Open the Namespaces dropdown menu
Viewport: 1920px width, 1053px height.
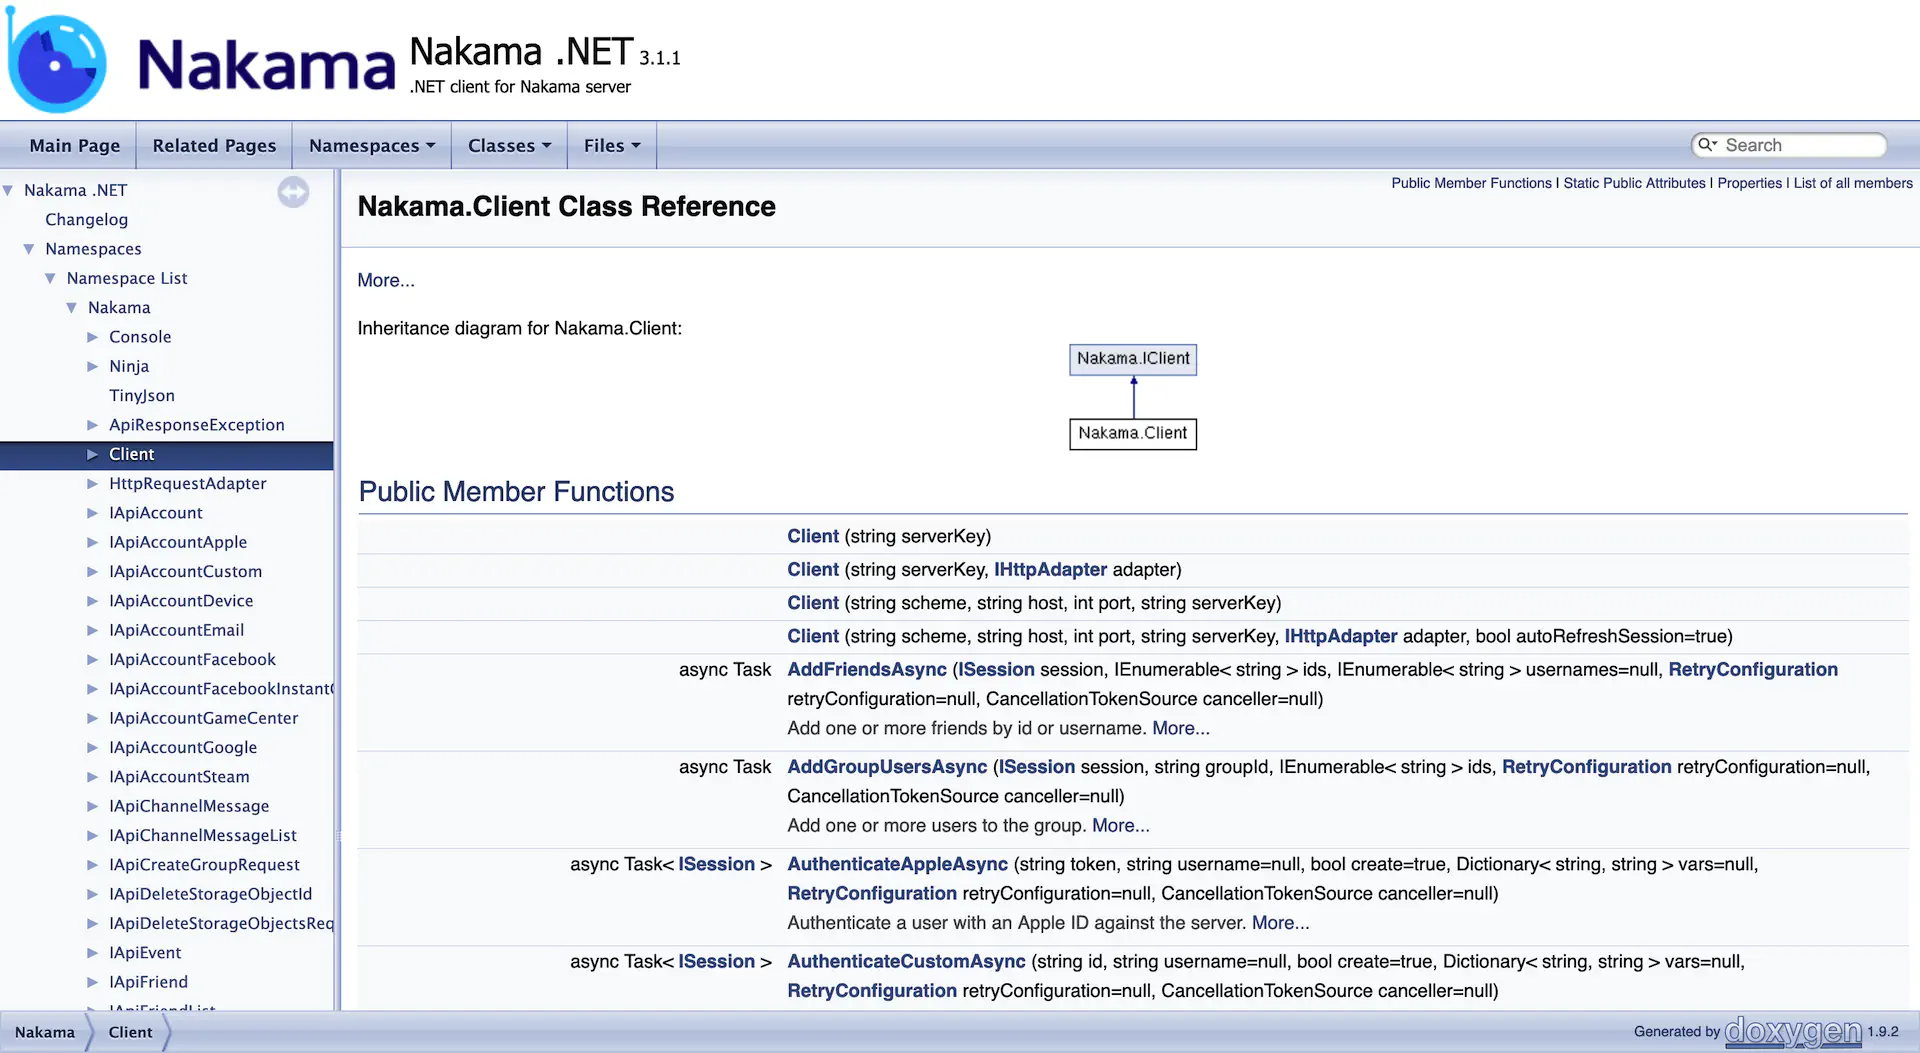(372, 145)
